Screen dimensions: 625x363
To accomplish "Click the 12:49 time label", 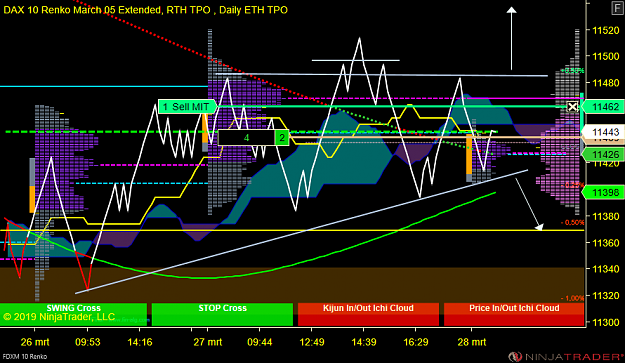I will pyautogui.click(x=312, y=342).
